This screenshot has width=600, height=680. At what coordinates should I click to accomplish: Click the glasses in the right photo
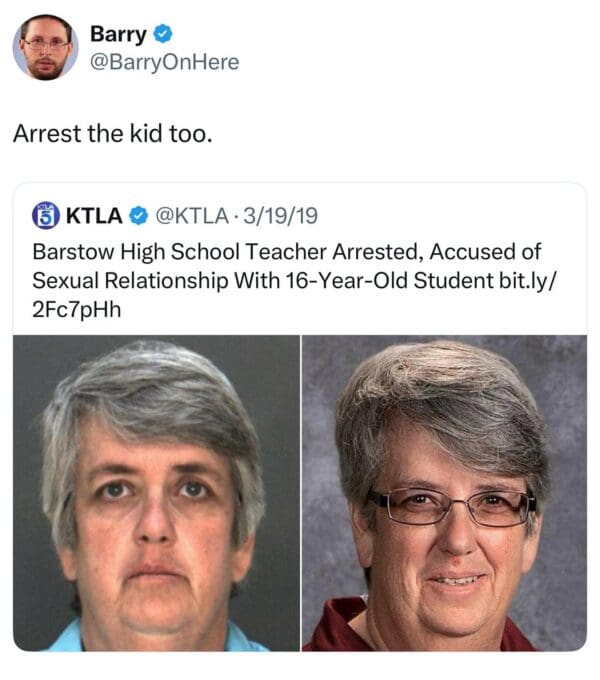coord(452,505)
